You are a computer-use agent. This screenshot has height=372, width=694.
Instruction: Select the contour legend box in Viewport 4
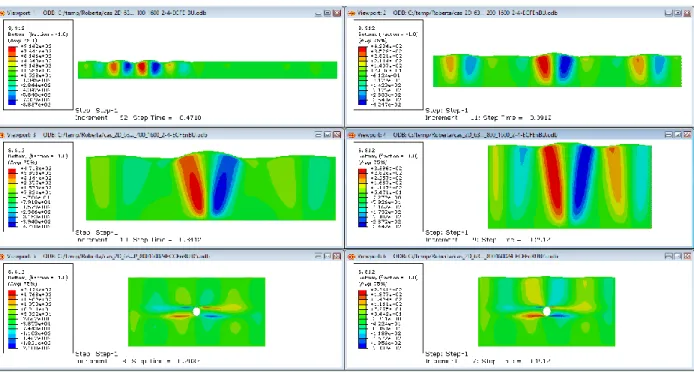[x=388, y=186]
